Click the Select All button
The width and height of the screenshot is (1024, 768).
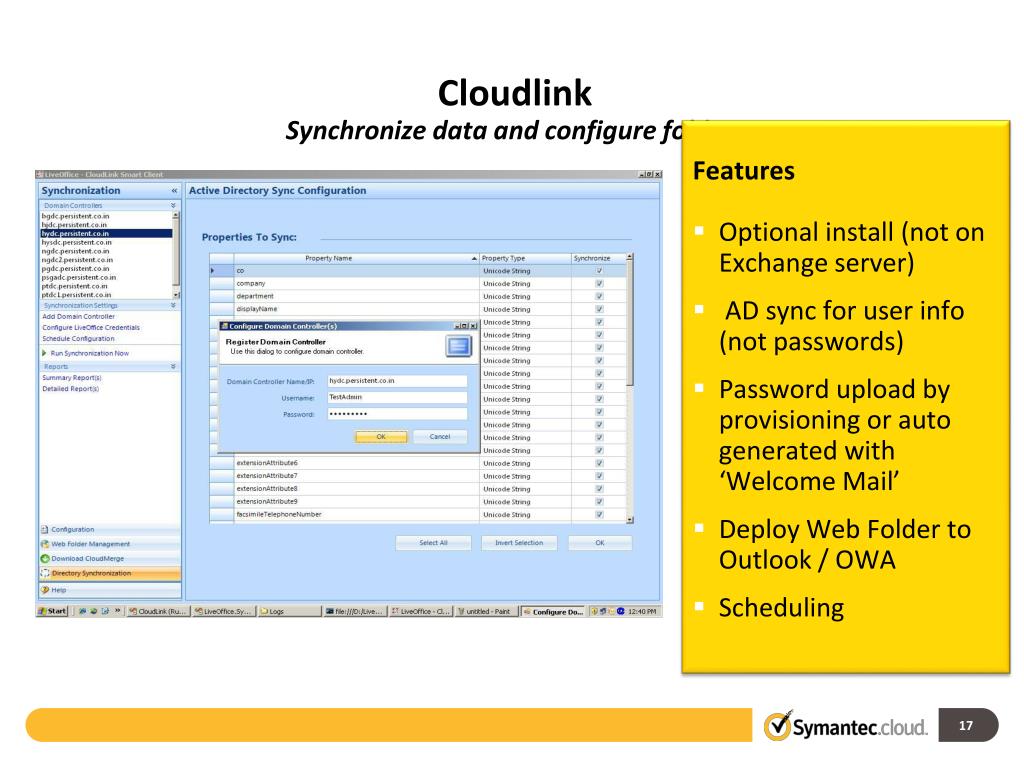[433, 543]
